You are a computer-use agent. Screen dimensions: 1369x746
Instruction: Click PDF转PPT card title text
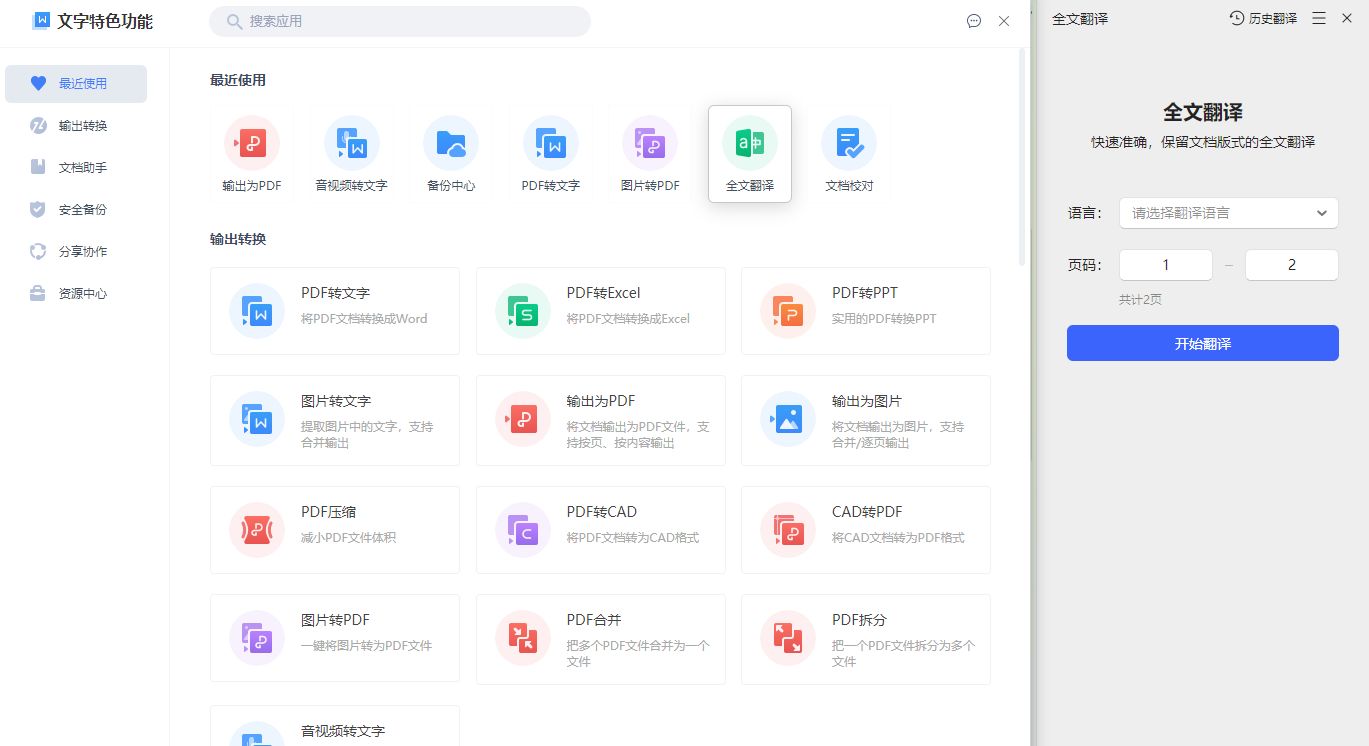coord(865,293)
